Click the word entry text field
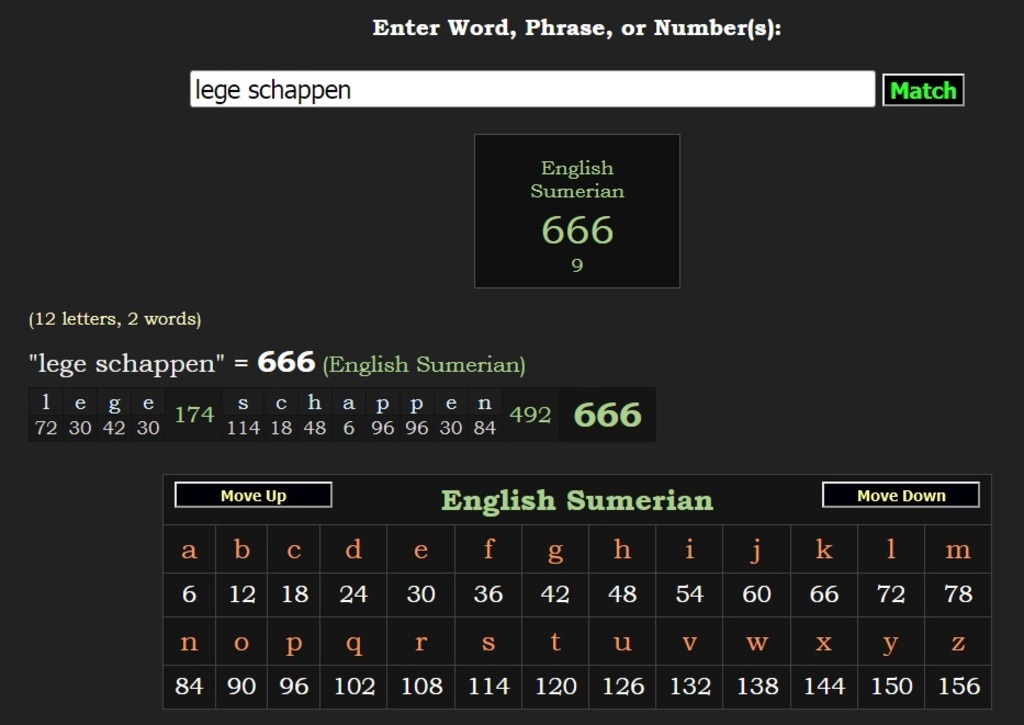 point(532,89)
